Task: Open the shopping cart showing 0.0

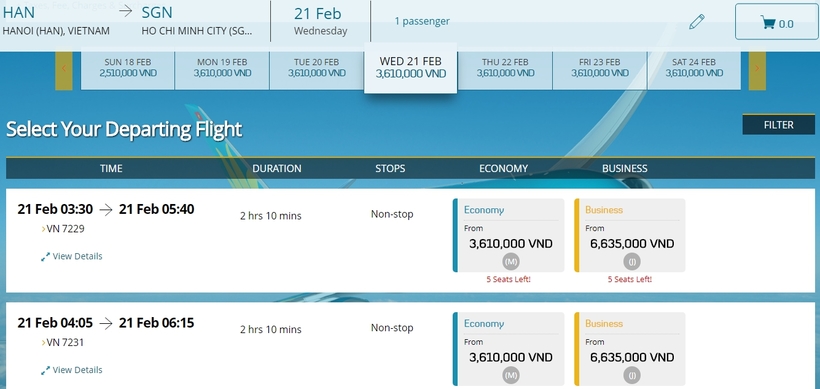Action: click(776, 21)
